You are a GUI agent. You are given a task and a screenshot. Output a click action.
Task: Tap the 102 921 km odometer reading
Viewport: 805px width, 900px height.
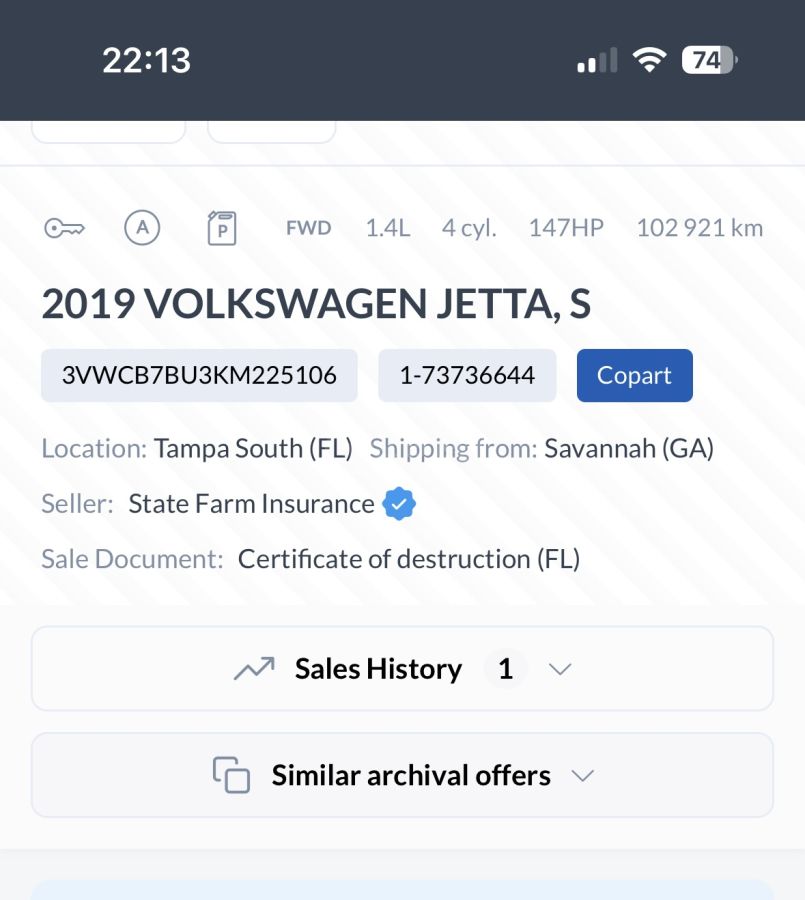(x=699, y=228)
